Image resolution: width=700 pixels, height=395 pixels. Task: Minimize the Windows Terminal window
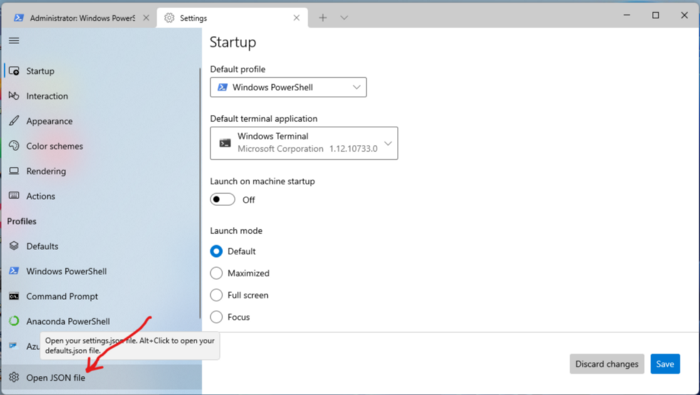tap(627, 15)
